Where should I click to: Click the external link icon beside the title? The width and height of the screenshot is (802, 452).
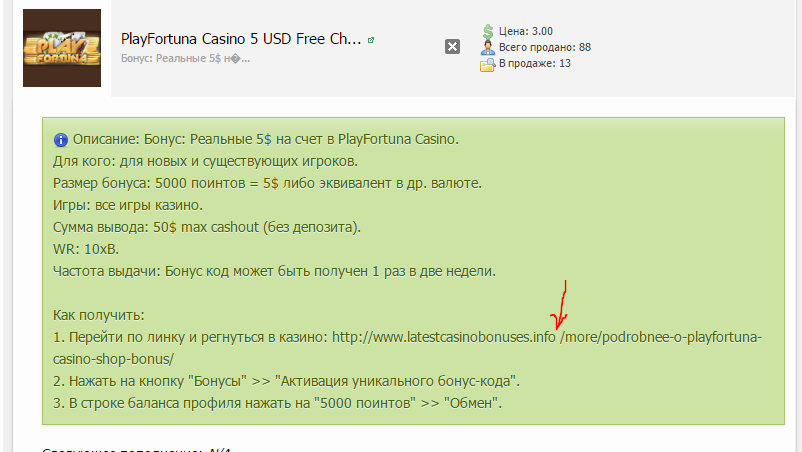click(x=371, y=40)
